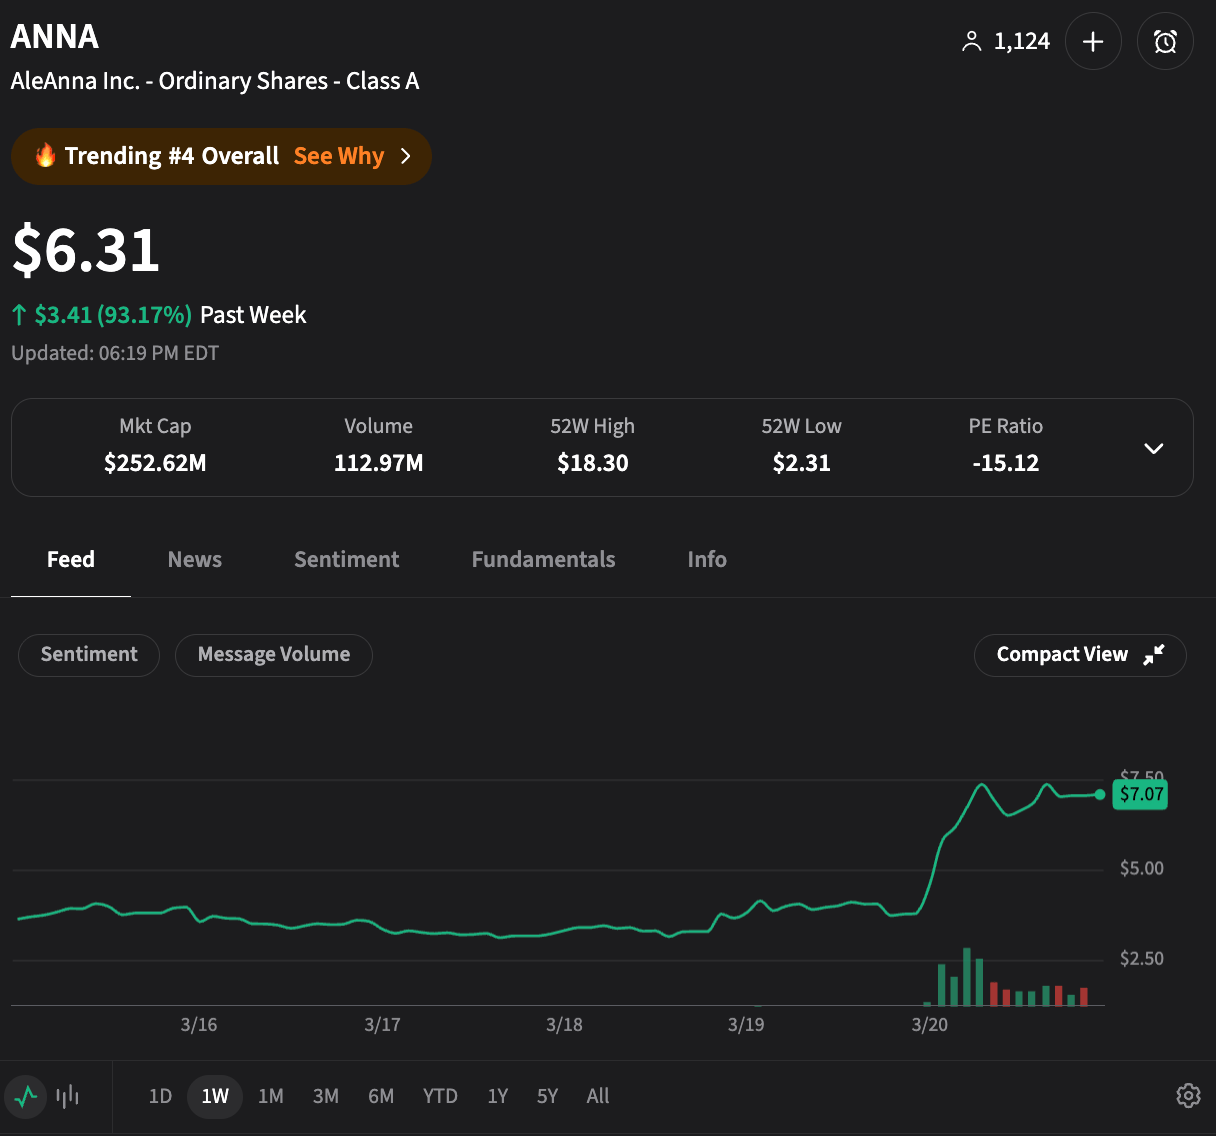Select the 1D time range
Image resolution: width=1216 pixels, height=1136 pixels.
tap(160, 1096)
